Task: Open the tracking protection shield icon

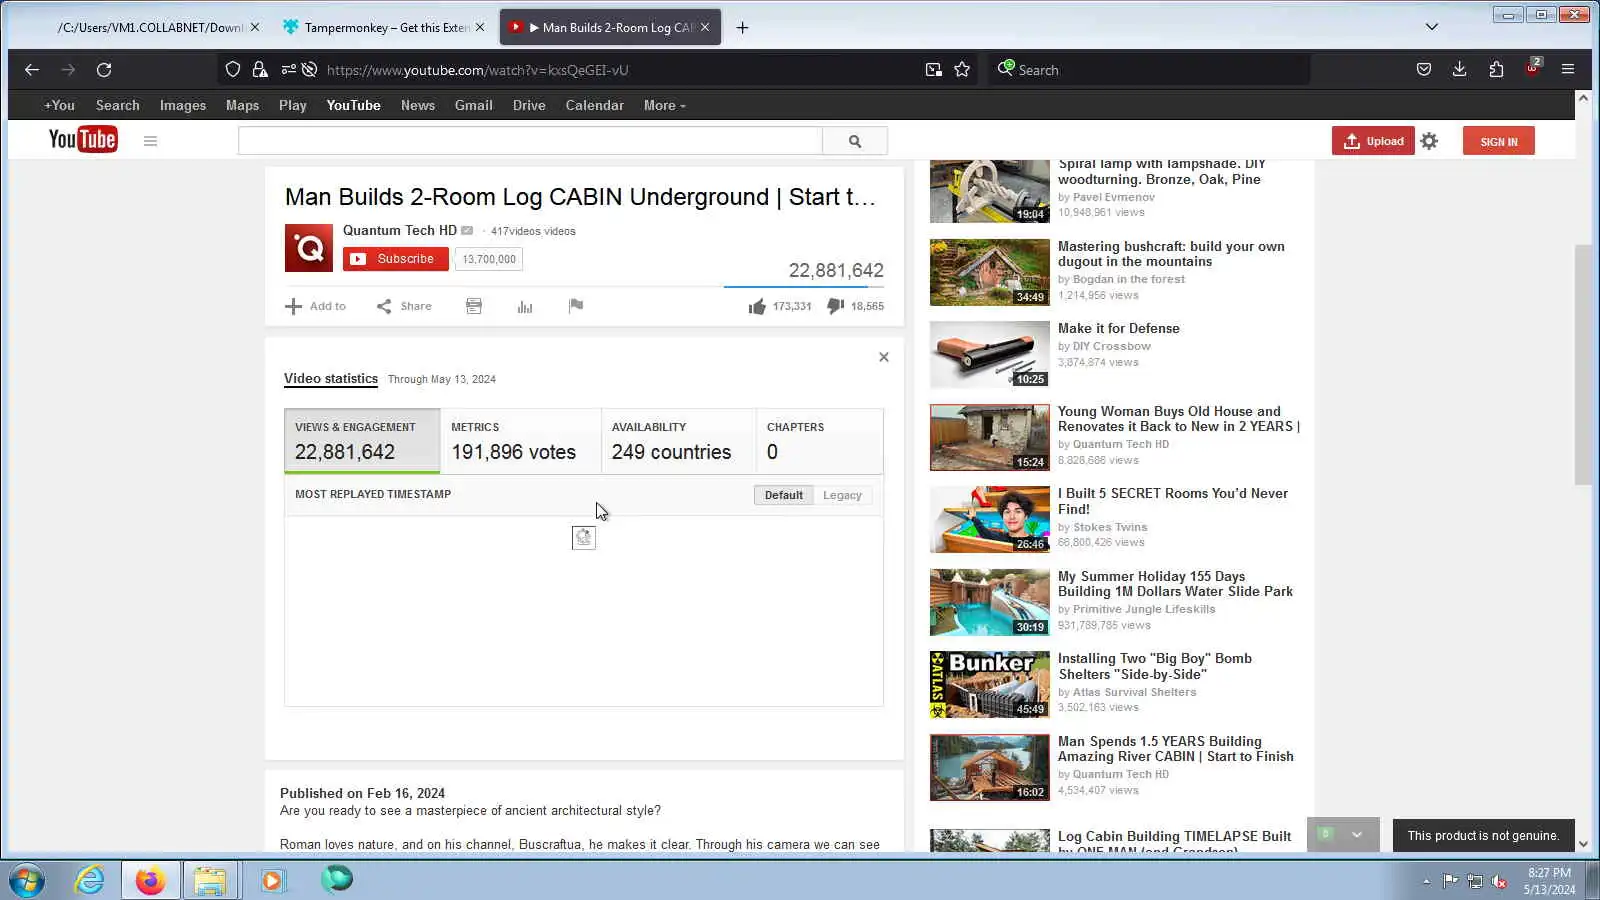Action: 233,70
